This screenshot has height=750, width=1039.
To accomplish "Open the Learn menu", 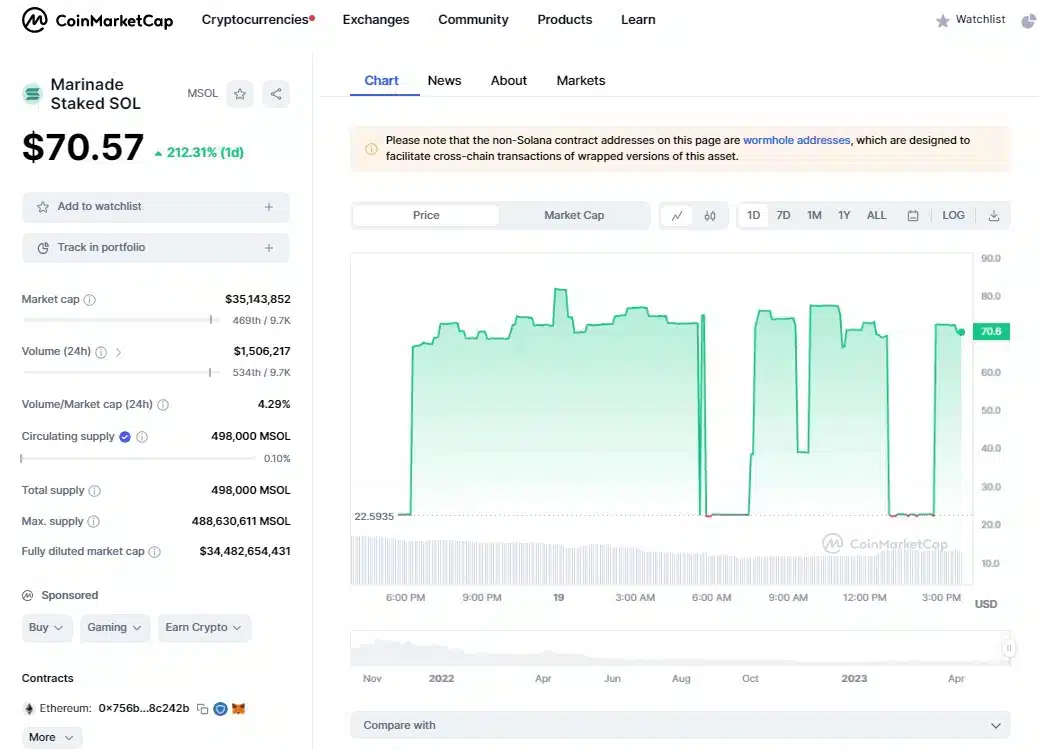I will point(638,20).
